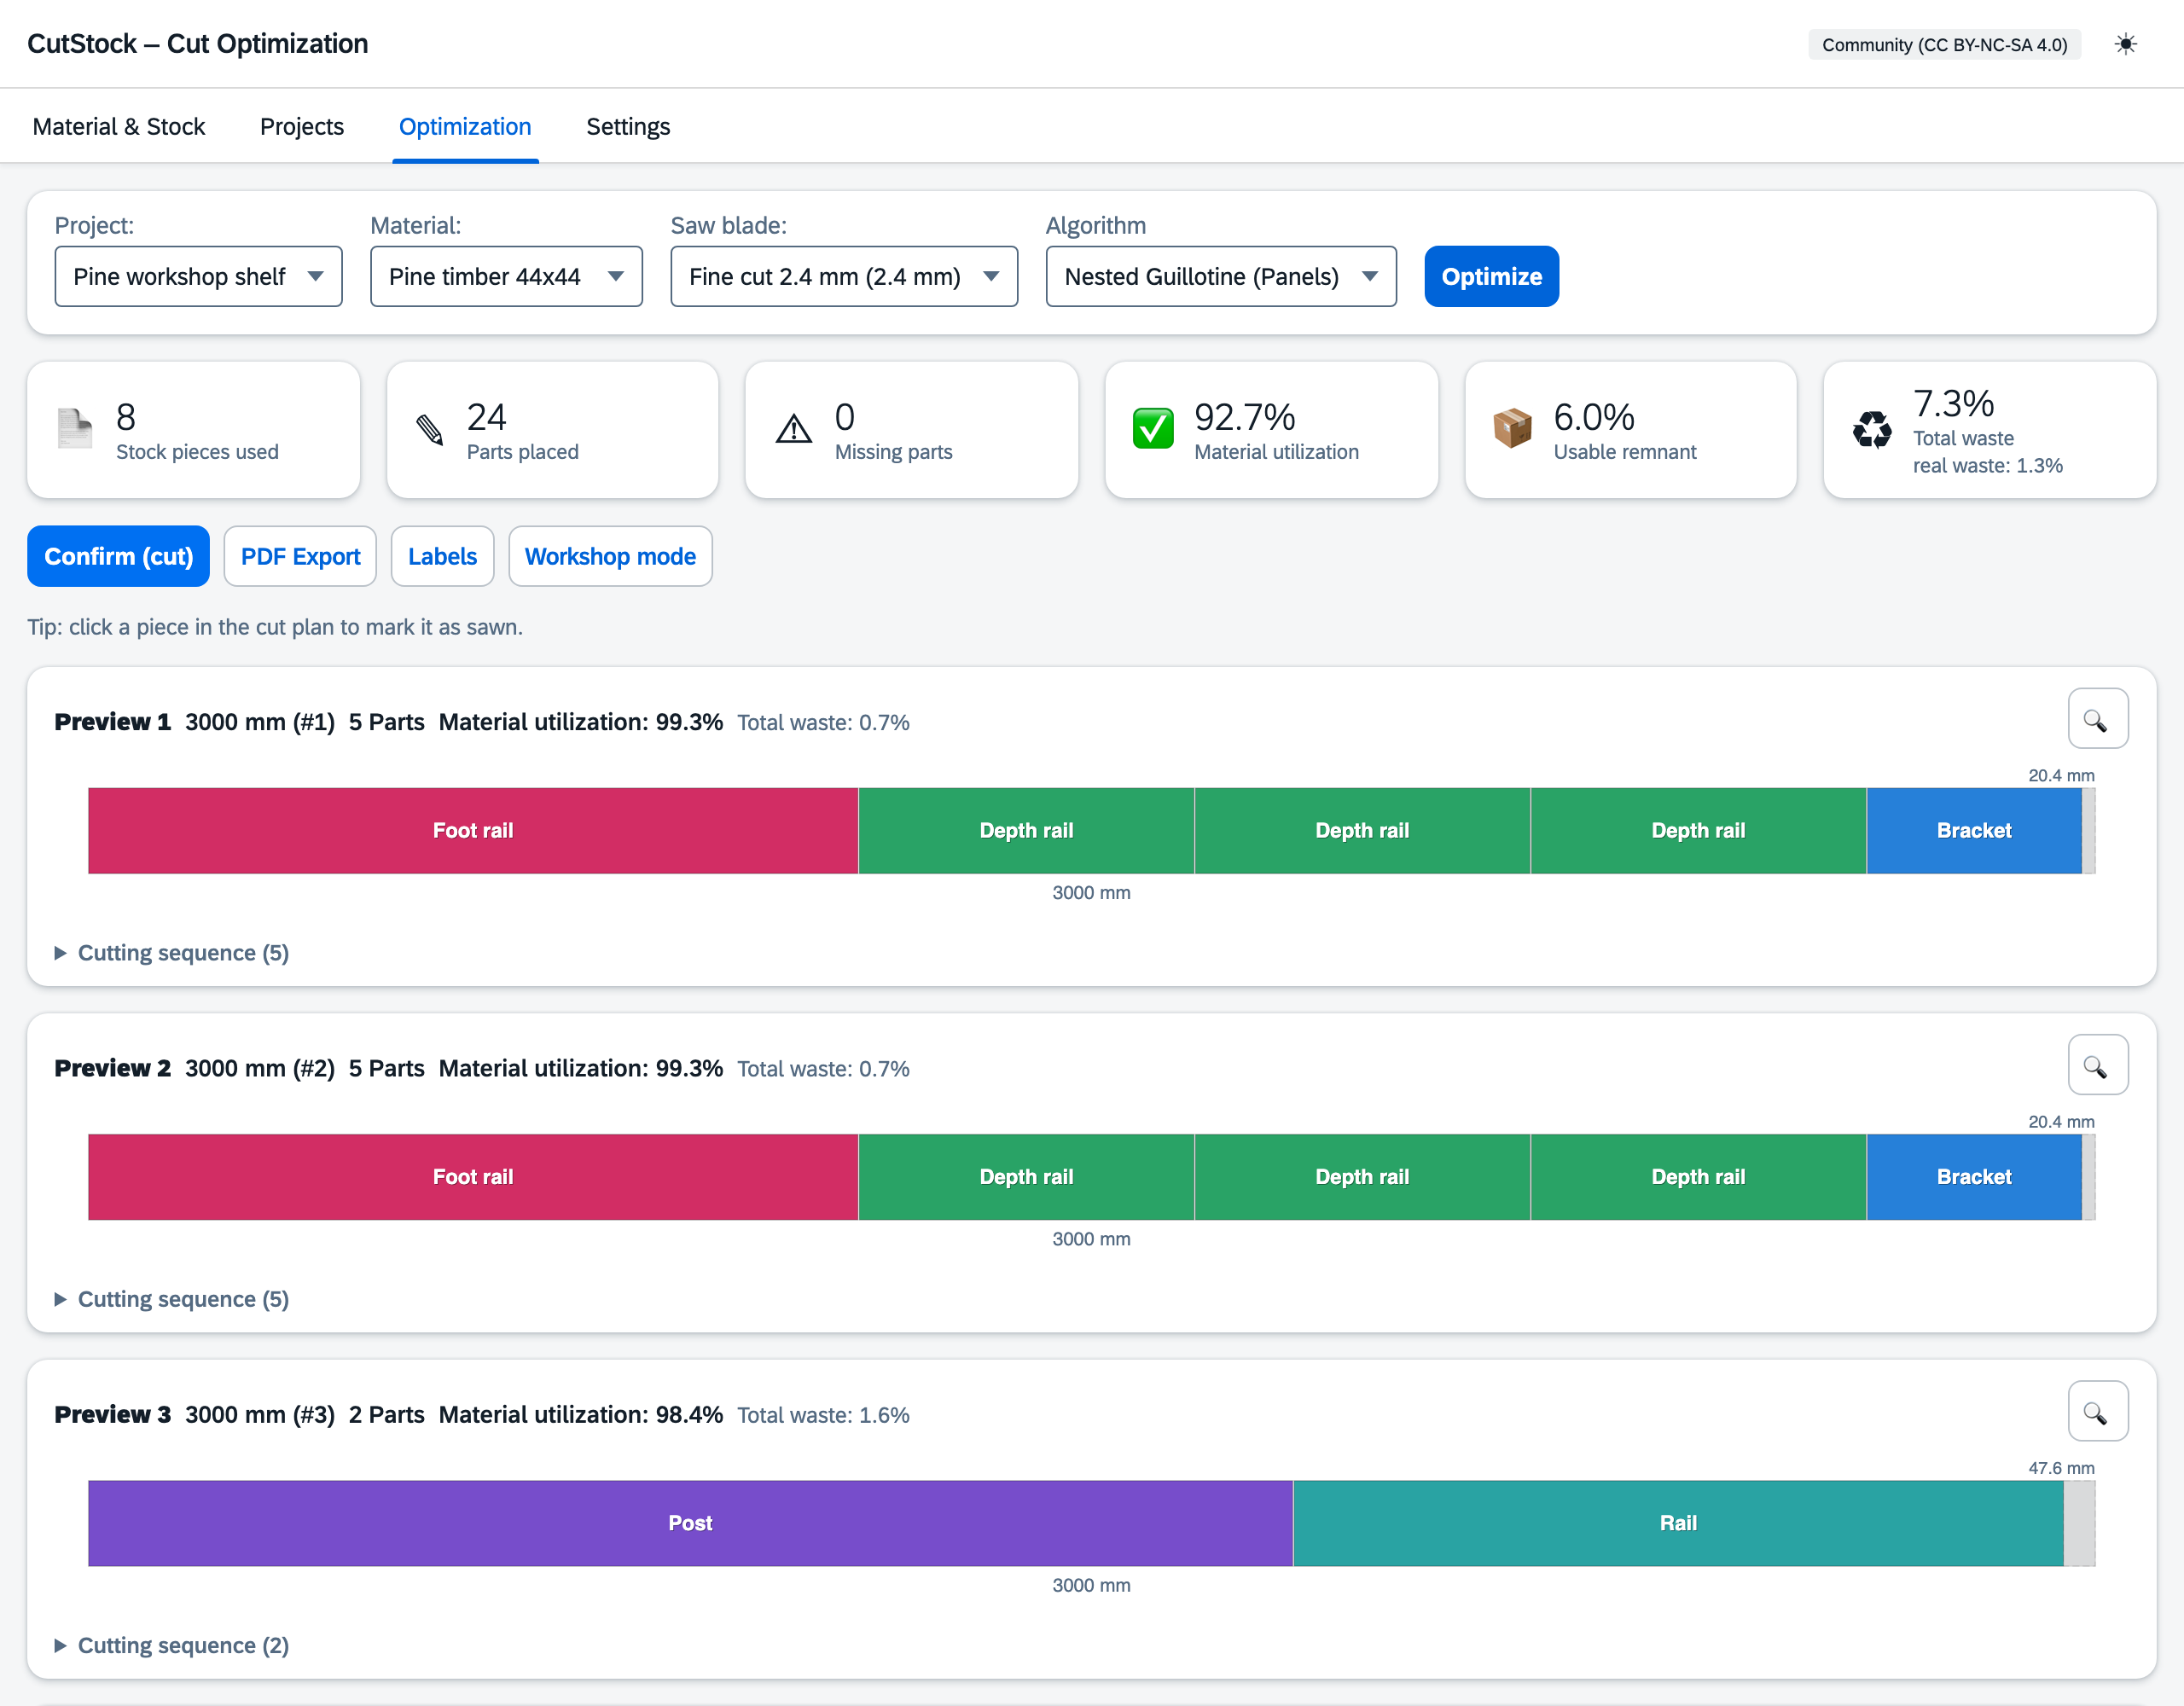Select the Optimization tab
The height and width of the screenshot is (1706, 2184).
tap(465, 127)
